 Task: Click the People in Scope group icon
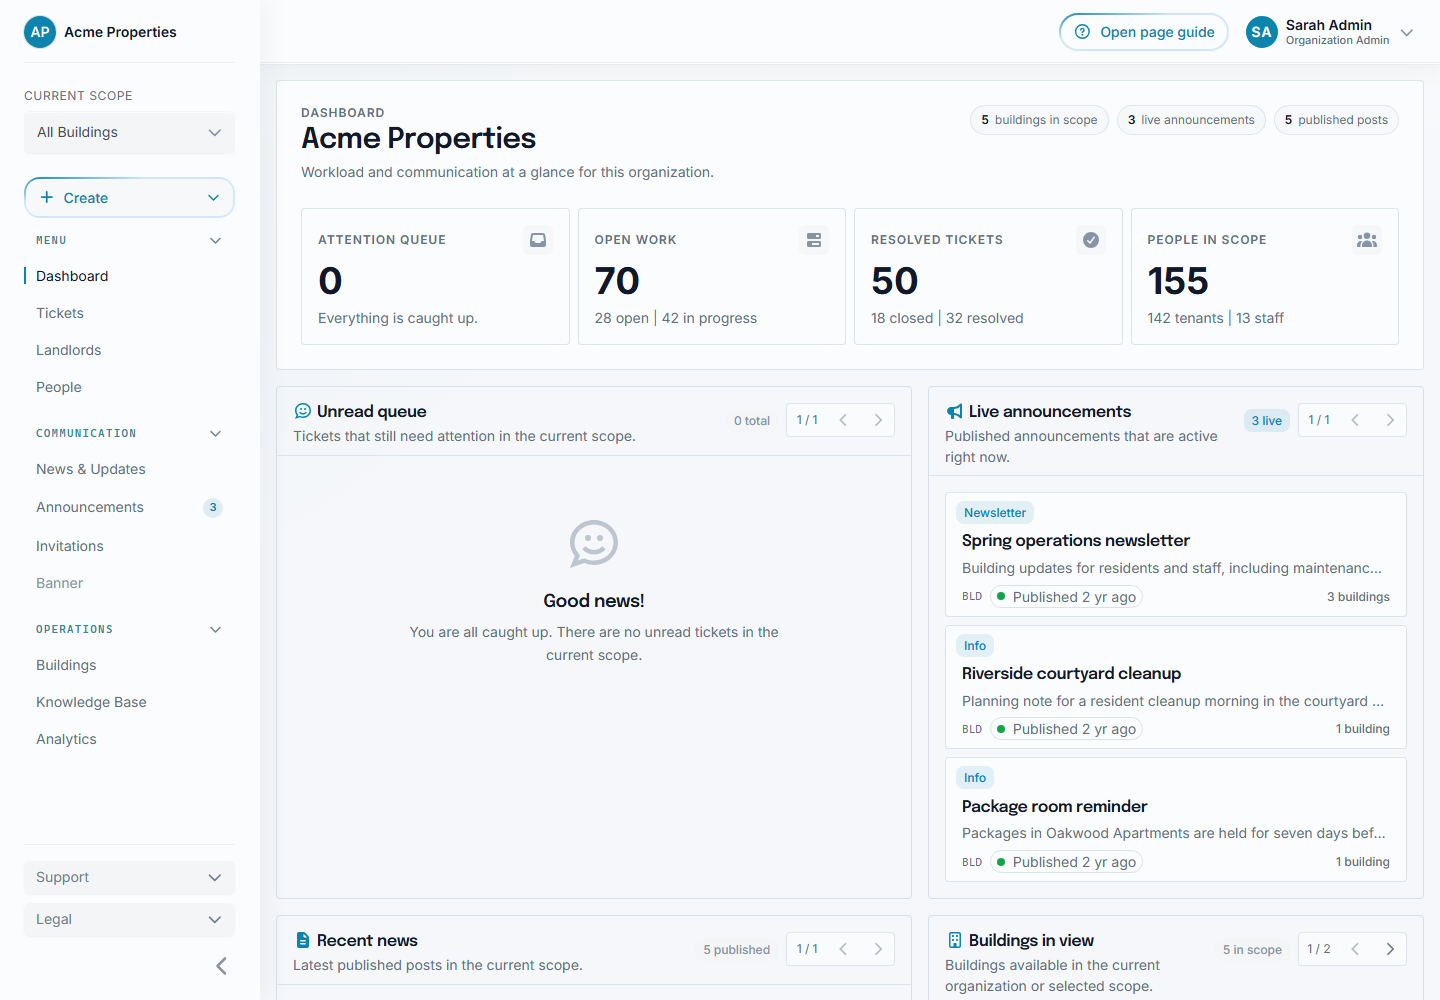(x=1367, y=240)
